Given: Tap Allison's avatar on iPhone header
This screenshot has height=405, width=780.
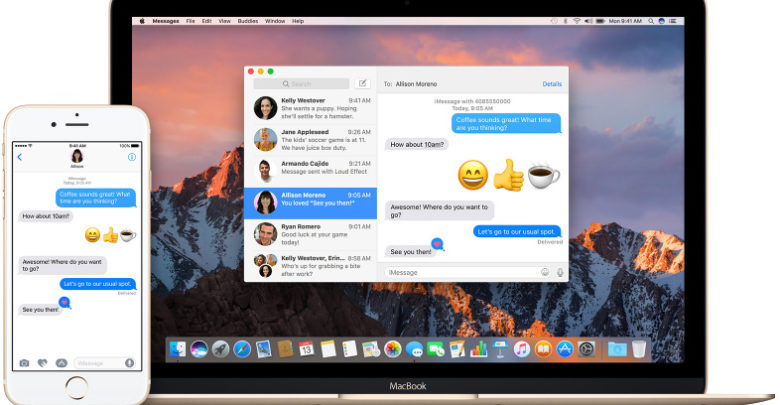Looking at the screenshot, I should point(77,156).
